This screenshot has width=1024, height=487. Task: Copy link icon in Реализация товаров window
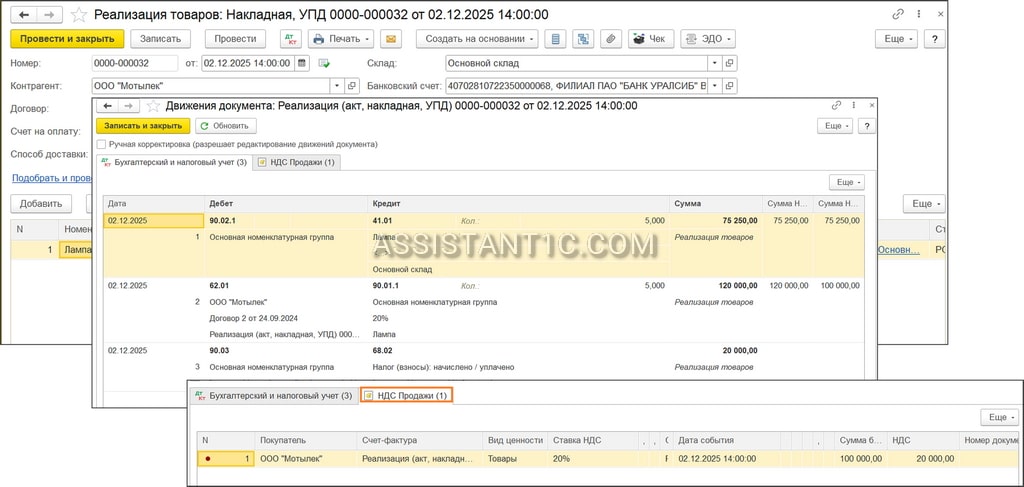coord(897,14)
